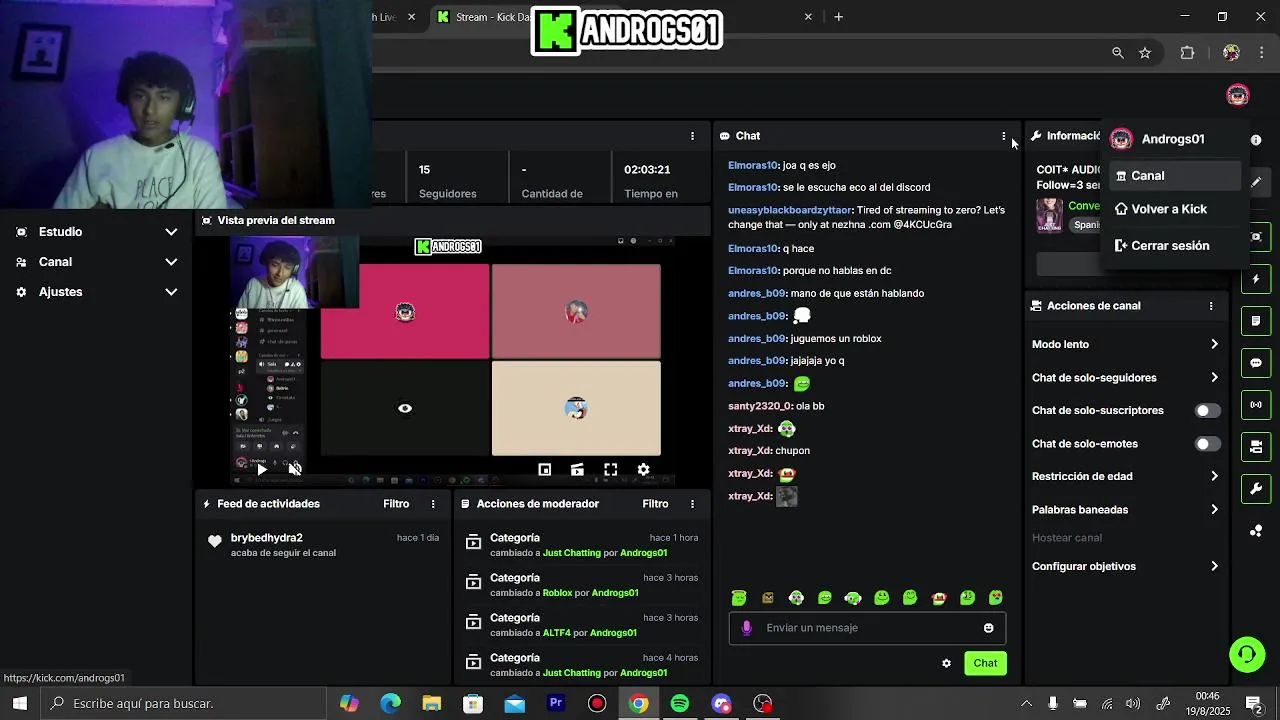The image size is (1280, 720).
Task: Click broadcast signal icon in right sidebar
Action: tap(1256, 405)
